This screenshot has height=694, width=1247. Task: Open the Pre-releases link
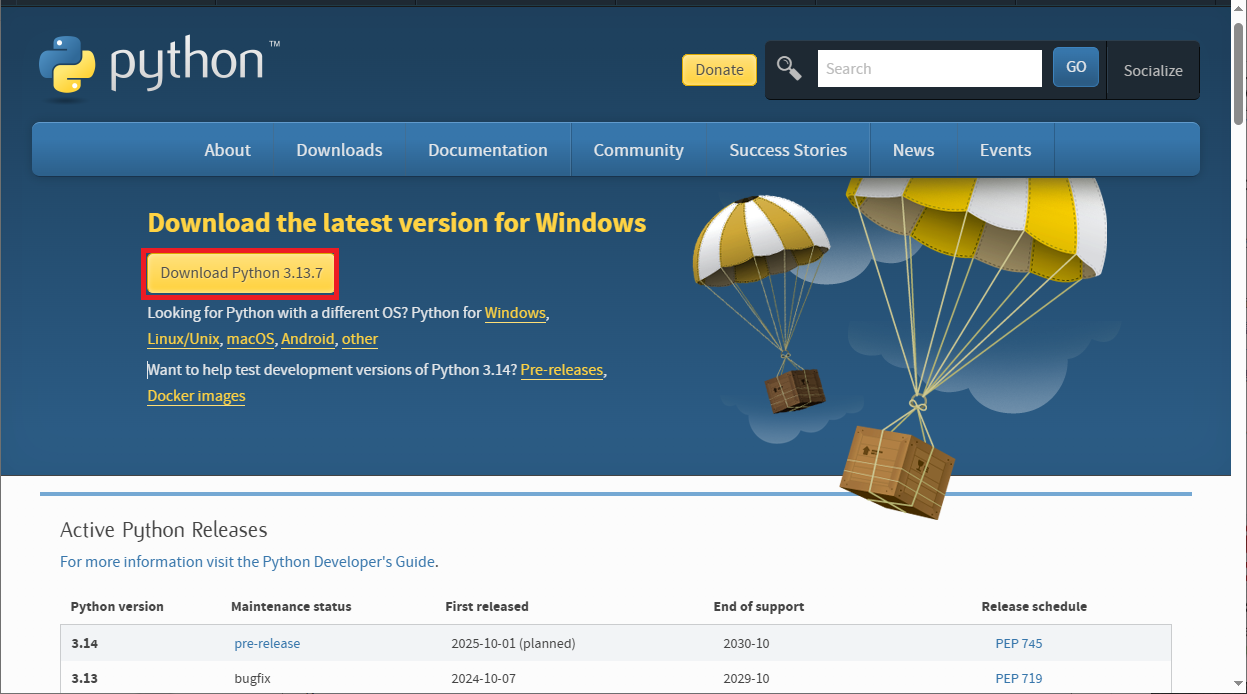pos(562,370)
